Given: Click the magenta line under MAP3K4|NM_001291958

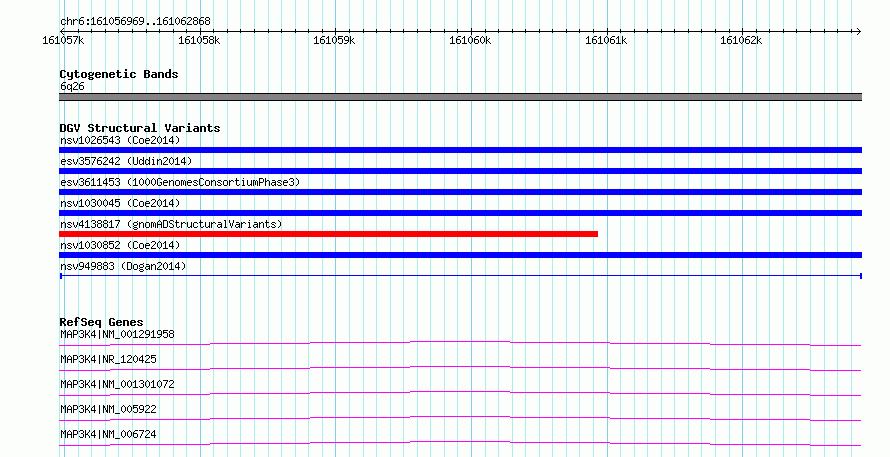Looking at the screenshot, I should point(460,343).
